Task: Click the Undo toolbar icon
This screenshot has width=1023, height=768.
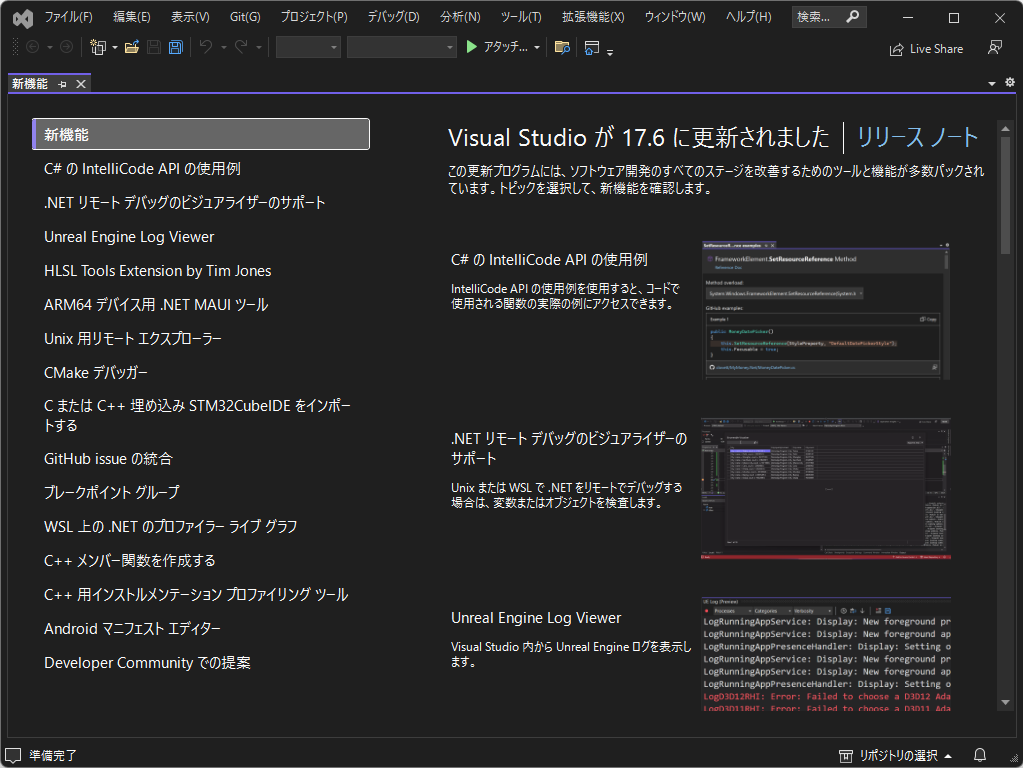Action: click(x=205, y=47)
